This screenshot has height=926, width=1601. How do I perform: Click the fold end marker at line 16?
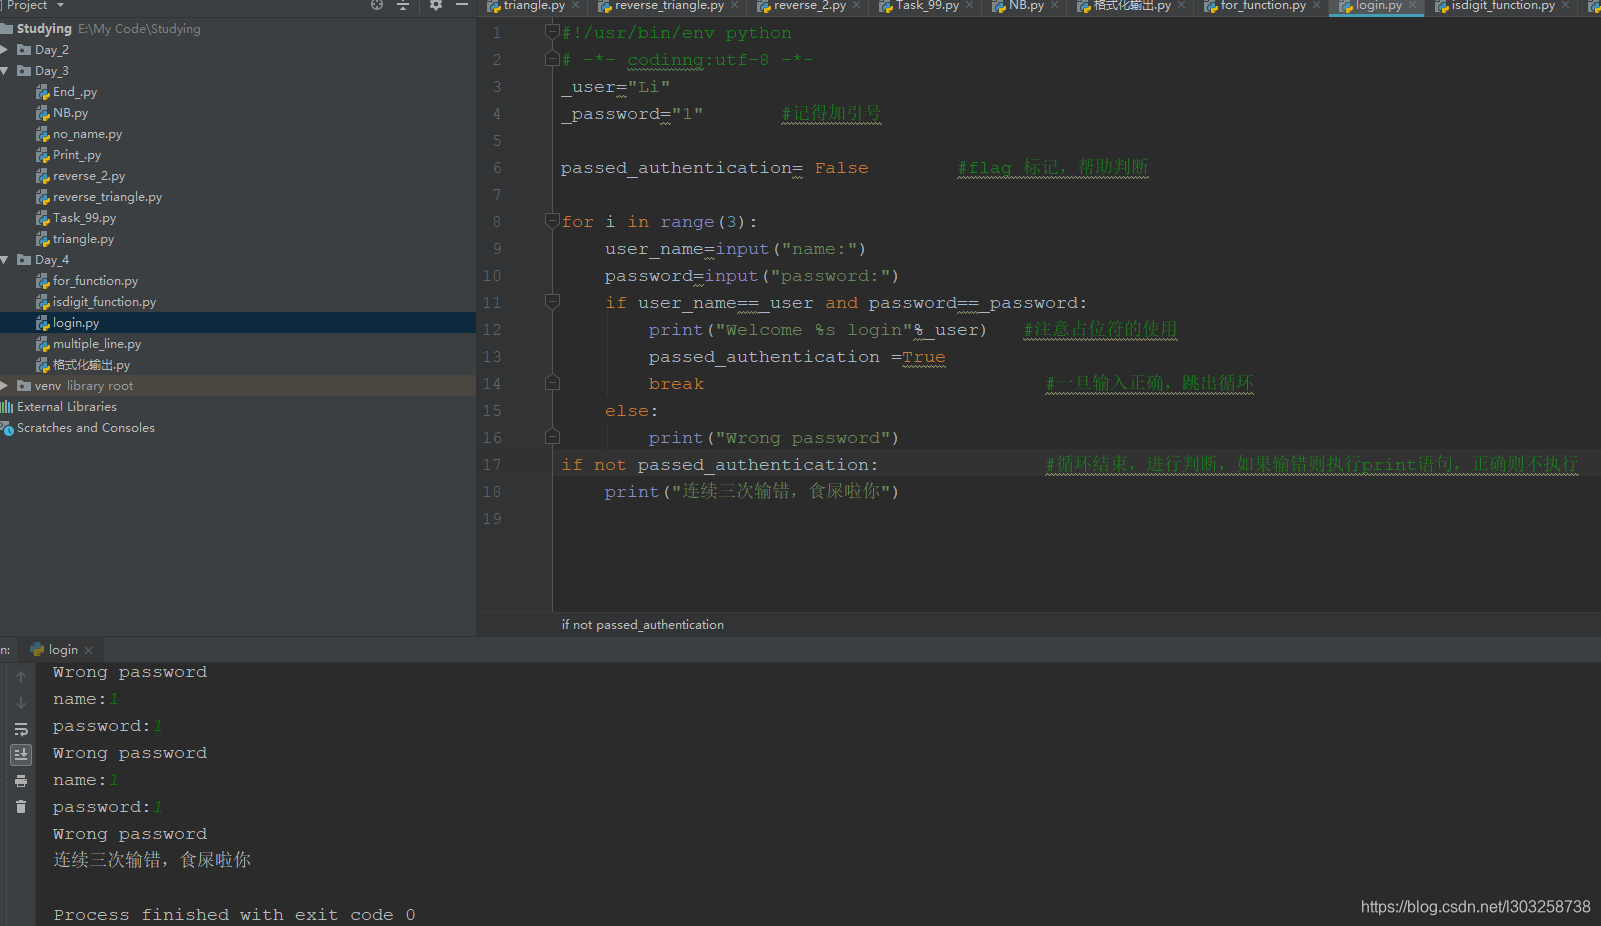[552, 437]
